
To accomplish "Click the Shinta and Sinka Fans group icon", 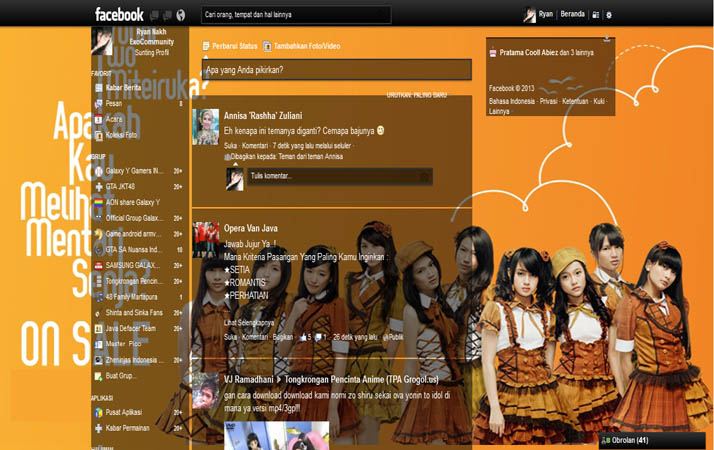I will tap(99, 313).
